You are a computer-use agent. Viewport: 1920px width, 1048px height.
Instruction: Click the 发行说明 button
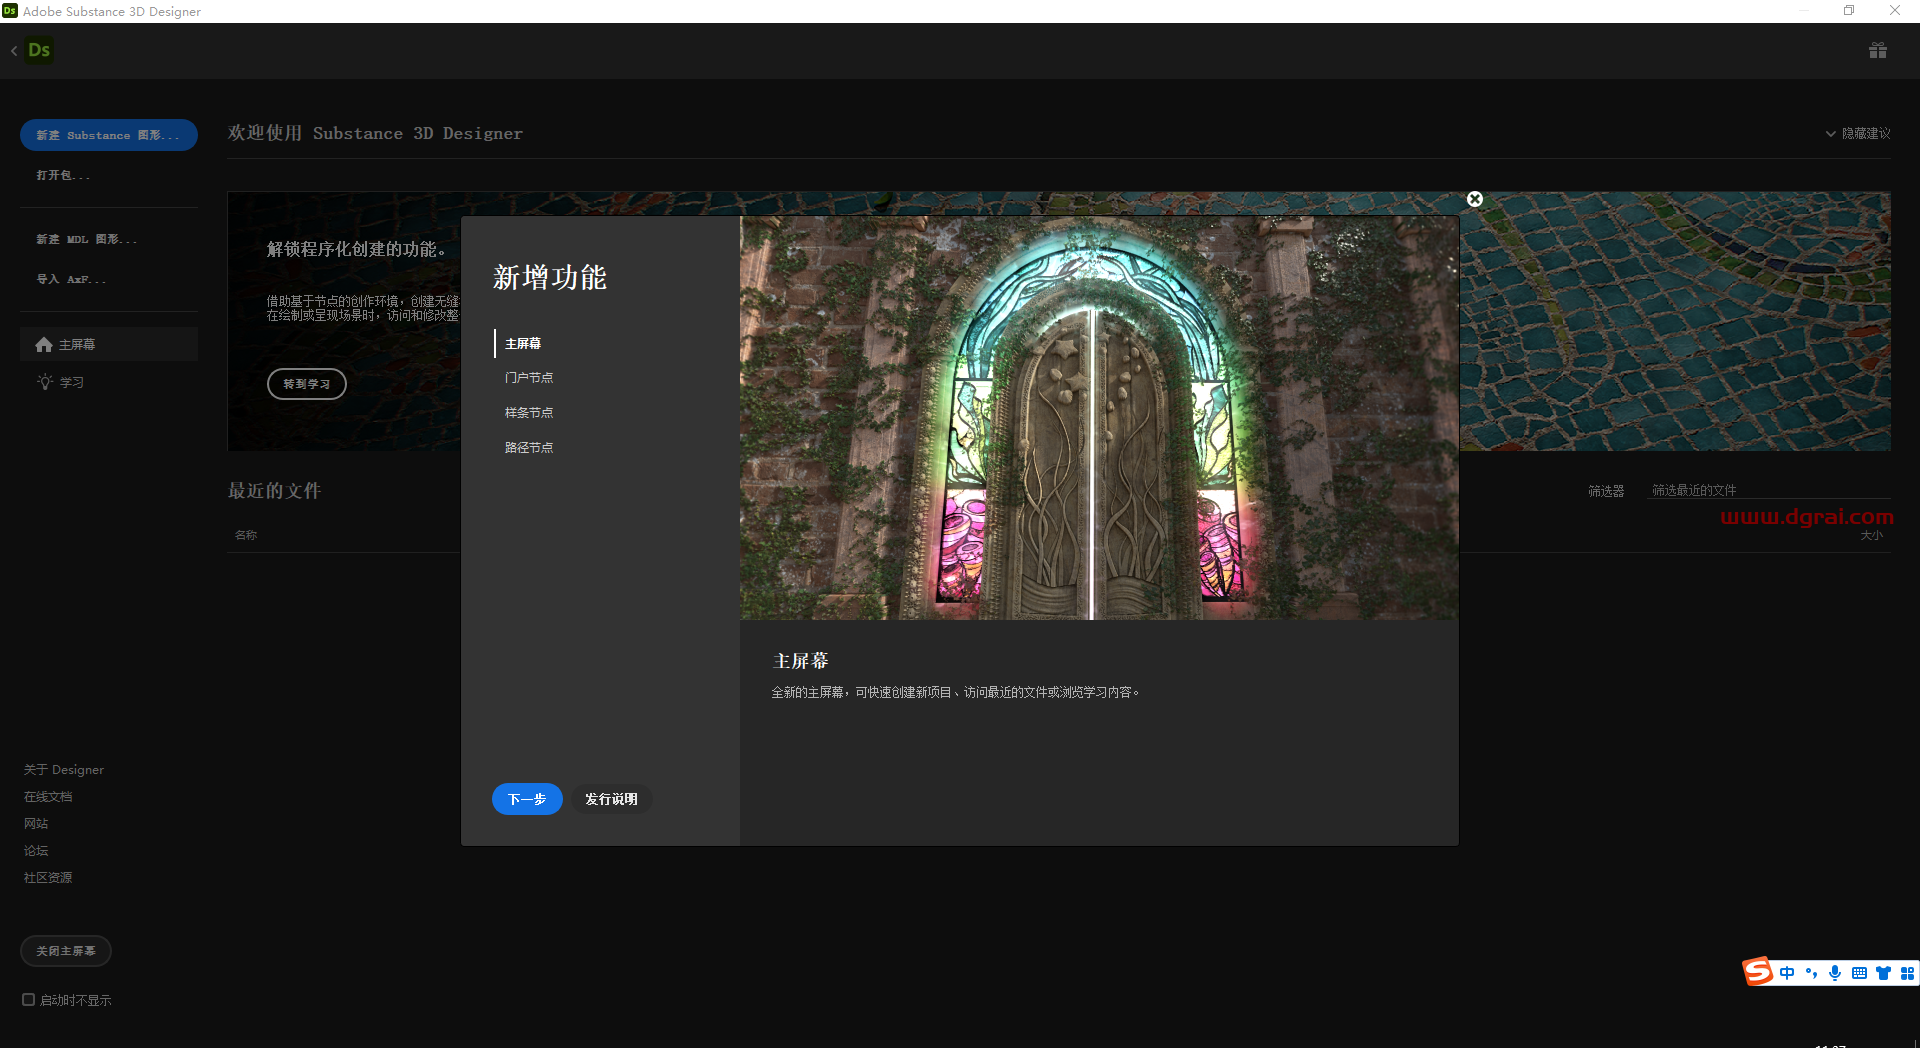pos(611,799)
